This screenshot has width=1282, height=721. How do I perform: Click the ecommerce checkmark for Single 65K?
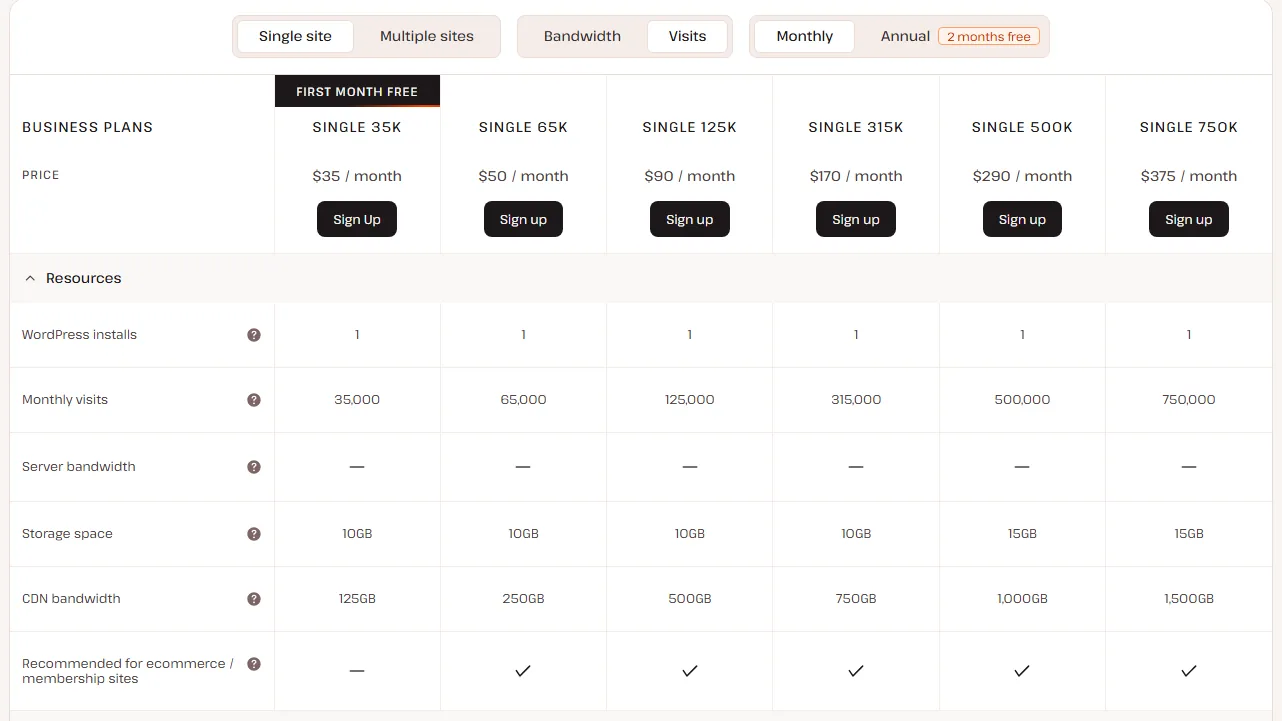point(522,671)
